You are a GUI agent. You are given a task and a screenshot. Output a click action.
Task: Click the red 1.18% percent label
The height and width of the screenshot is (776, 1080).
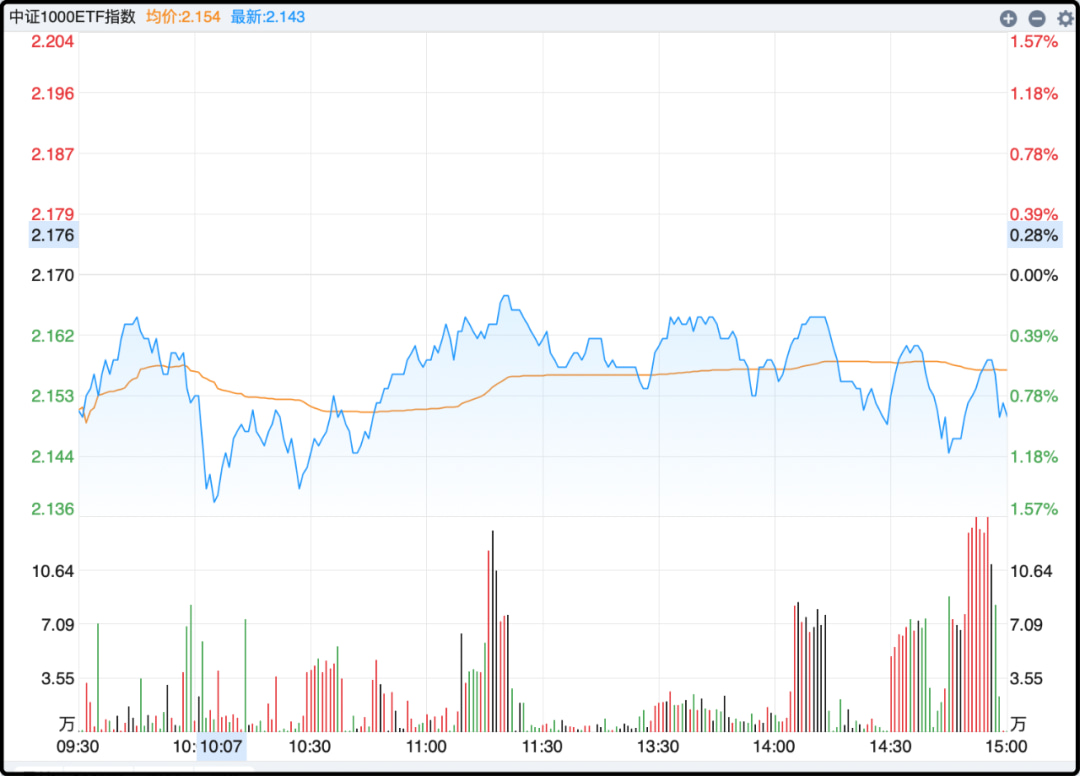[x=1033, y=94]
